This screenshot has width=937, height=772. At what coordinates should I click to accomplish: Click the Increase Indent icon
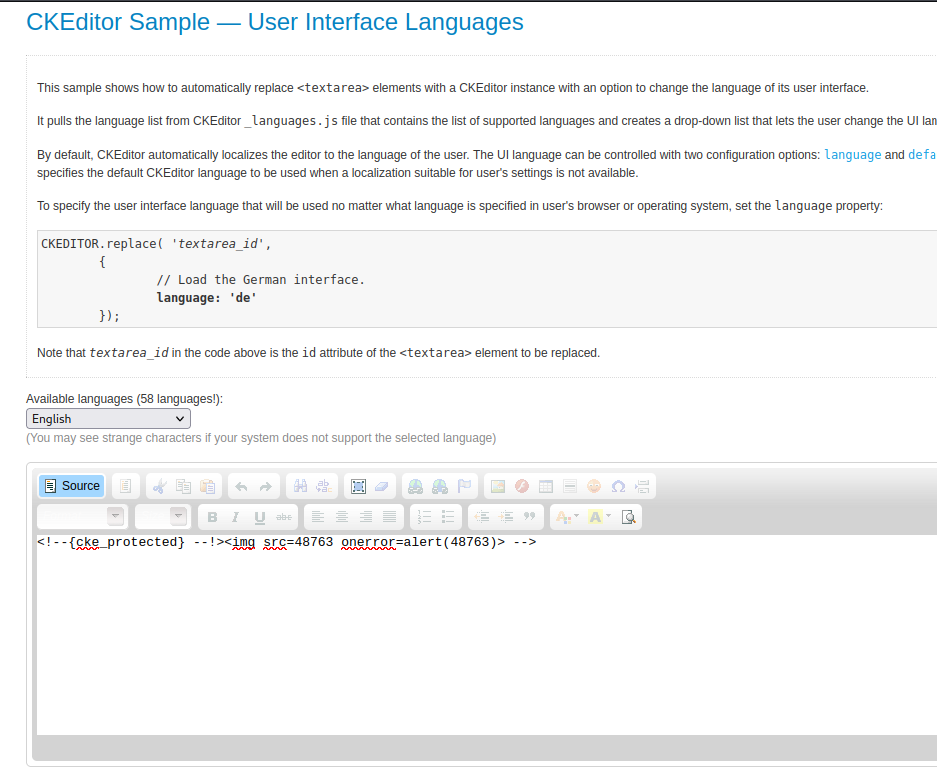506,517
